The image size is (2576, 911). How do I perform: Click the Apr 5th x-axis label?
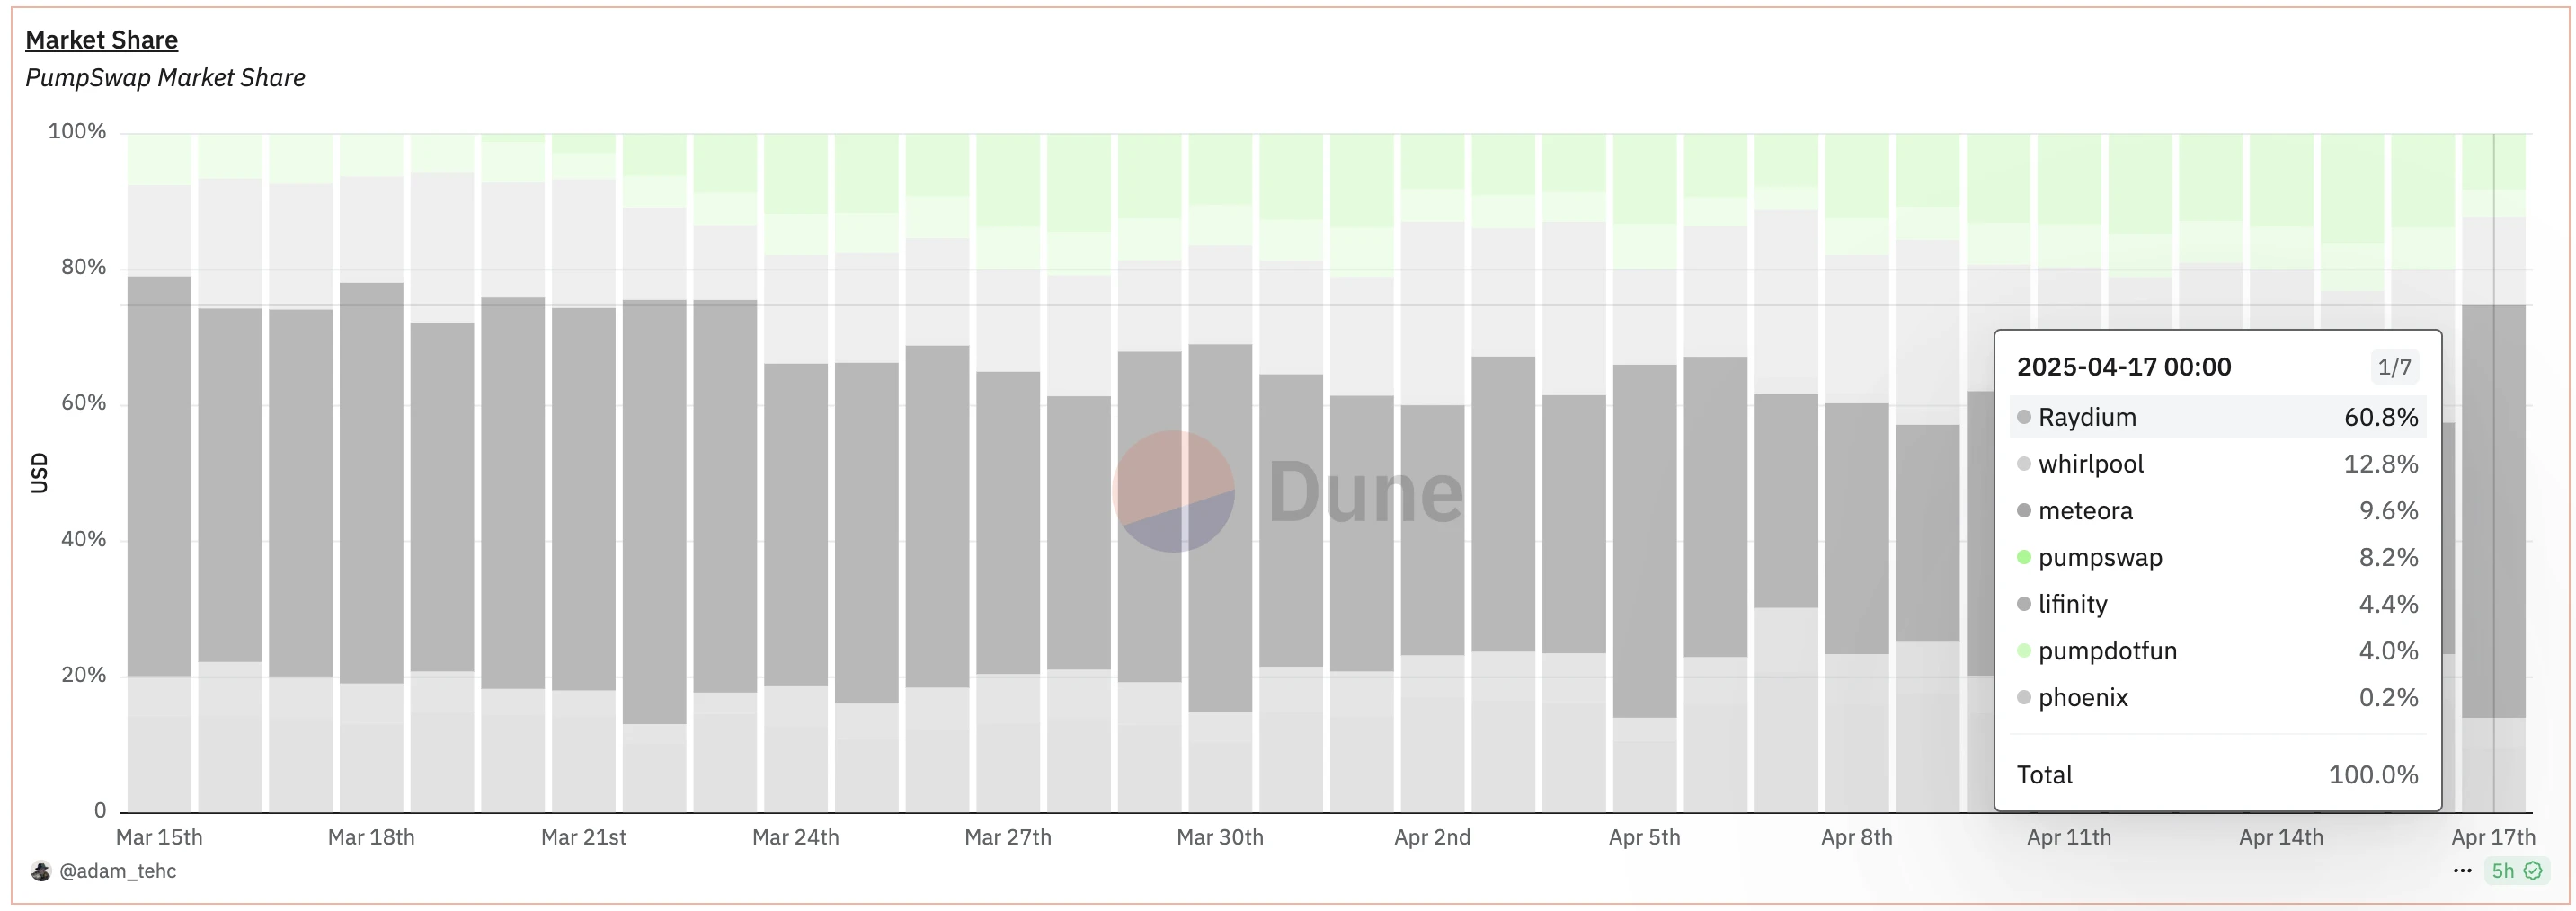[1644, 837]
